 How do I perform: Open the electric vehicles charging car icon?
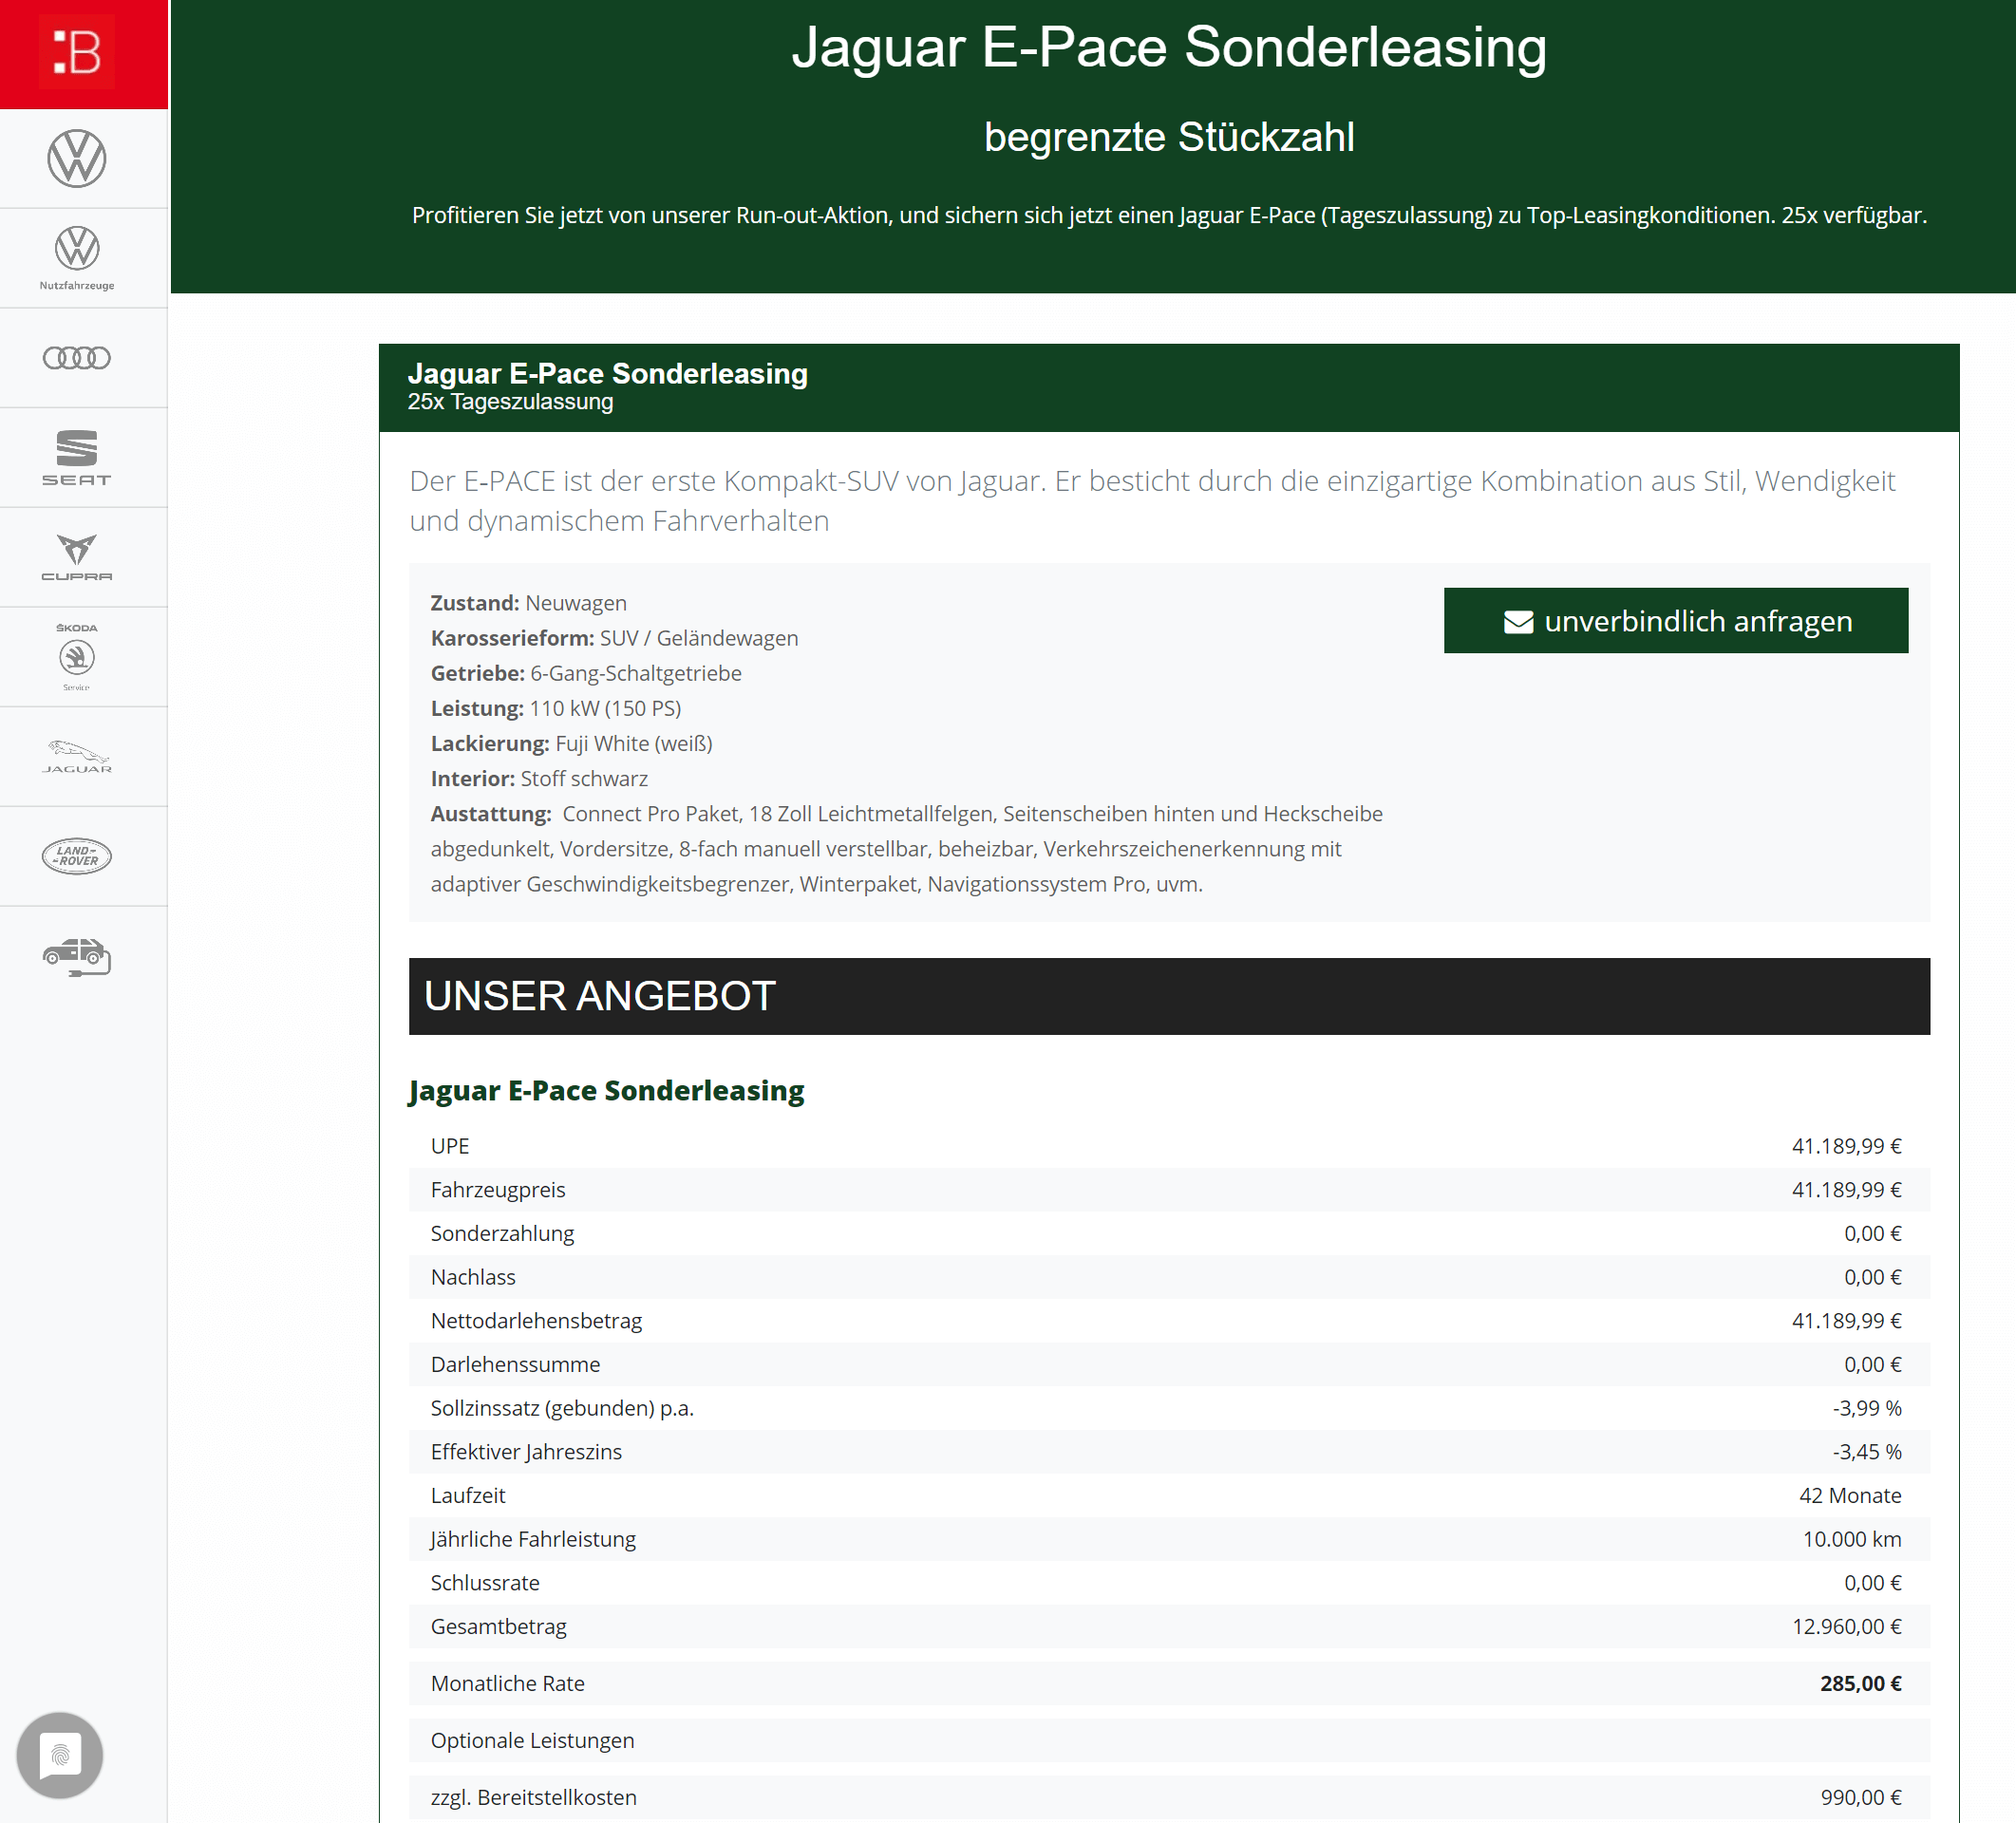(77, 957)
